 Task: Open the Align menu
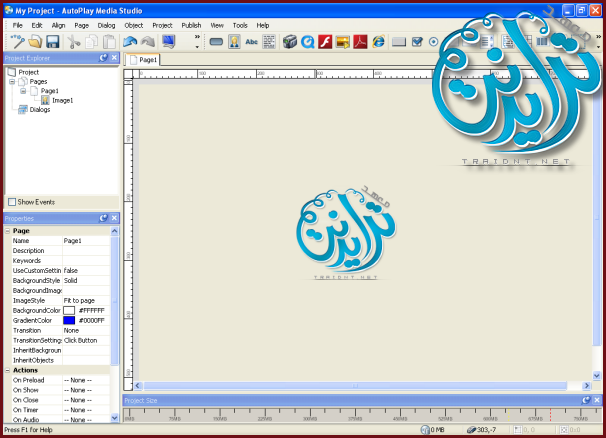pyautogui.click(x=58, y=25)
